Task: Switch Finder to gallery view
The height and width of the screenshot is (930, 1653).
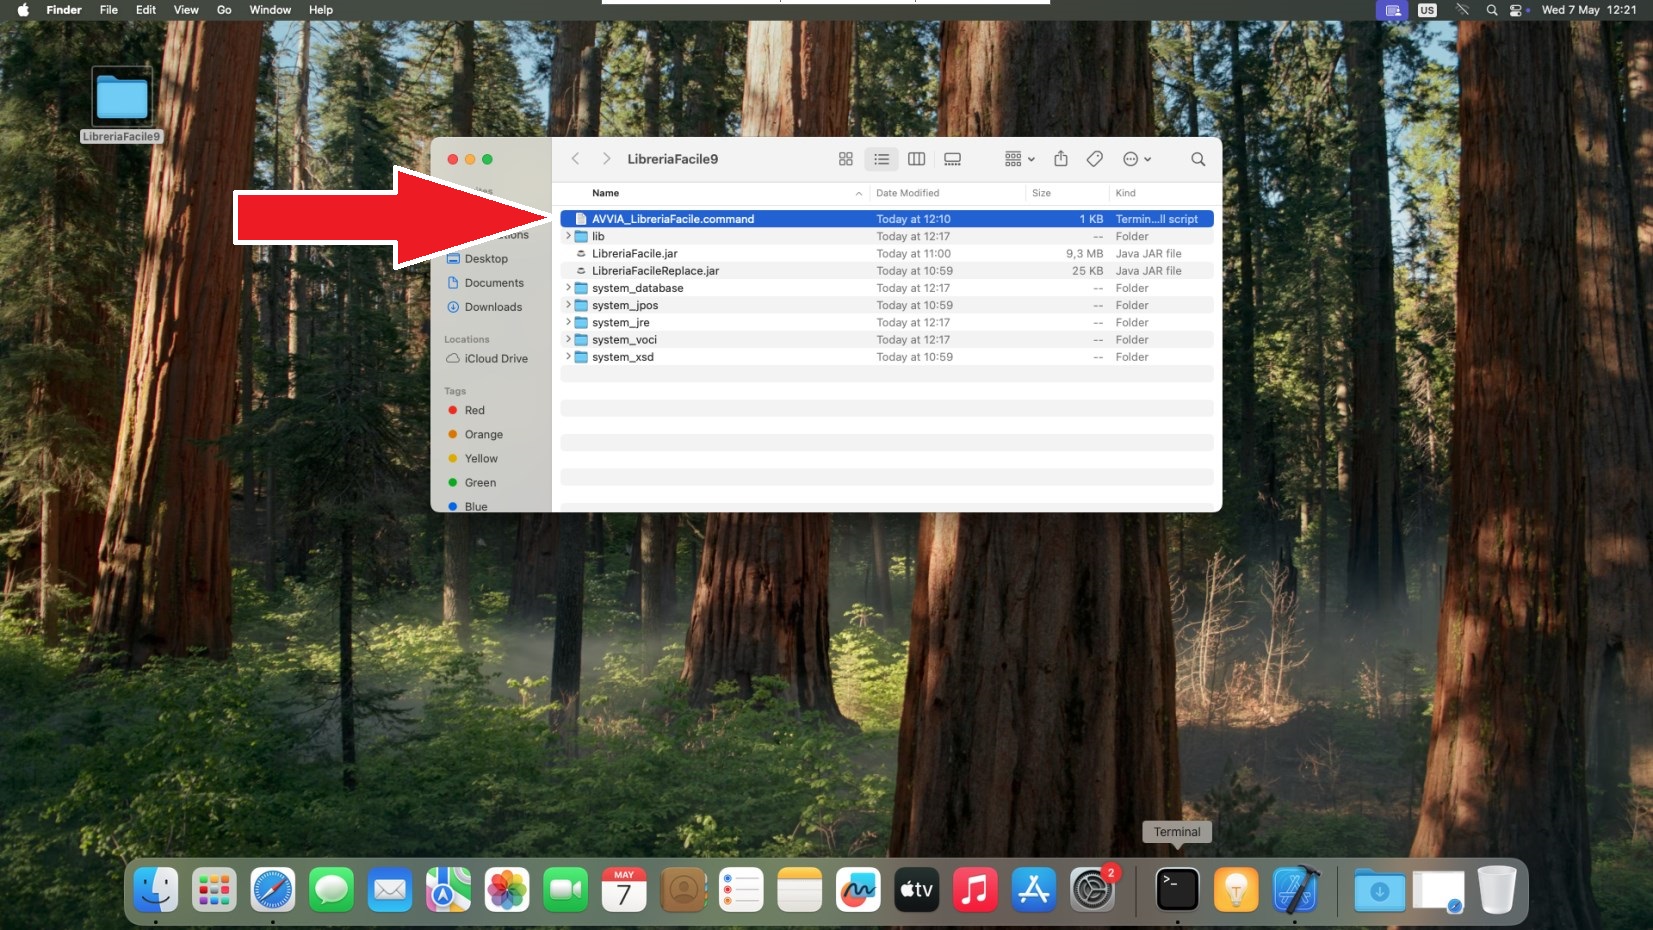Action: click(x=952, y=159)
